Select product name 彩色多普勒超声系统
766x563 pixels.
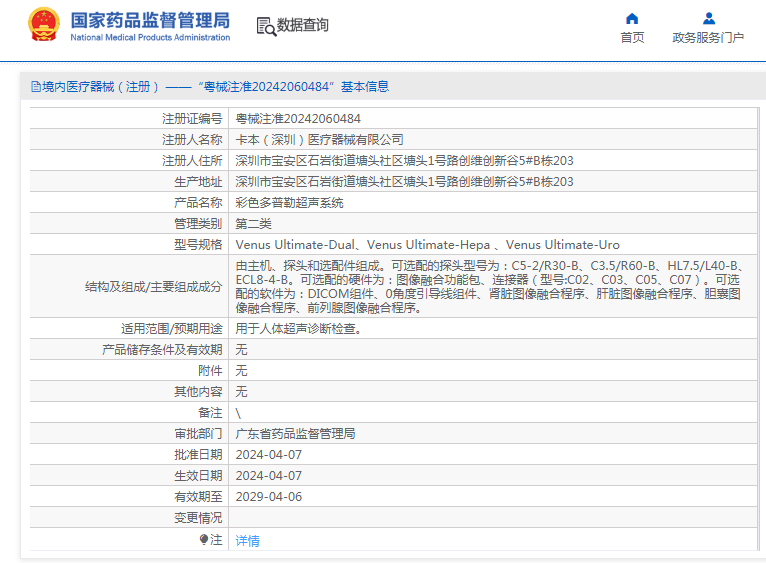coord(289,203)
